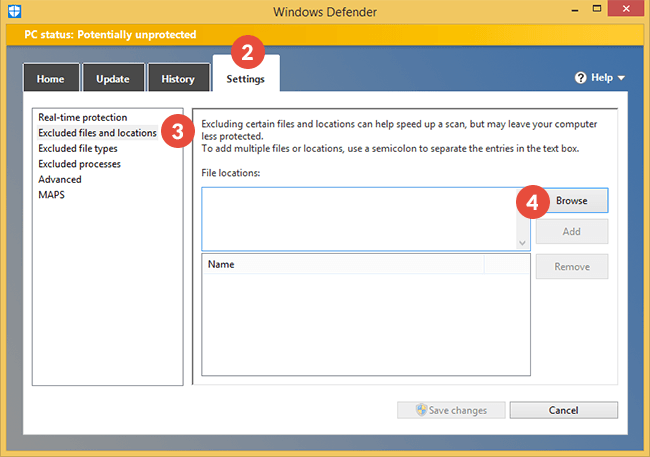Viewport: 650px width, 457px height.
Task: Switch to the Home tab
Action: coord(51,78)
